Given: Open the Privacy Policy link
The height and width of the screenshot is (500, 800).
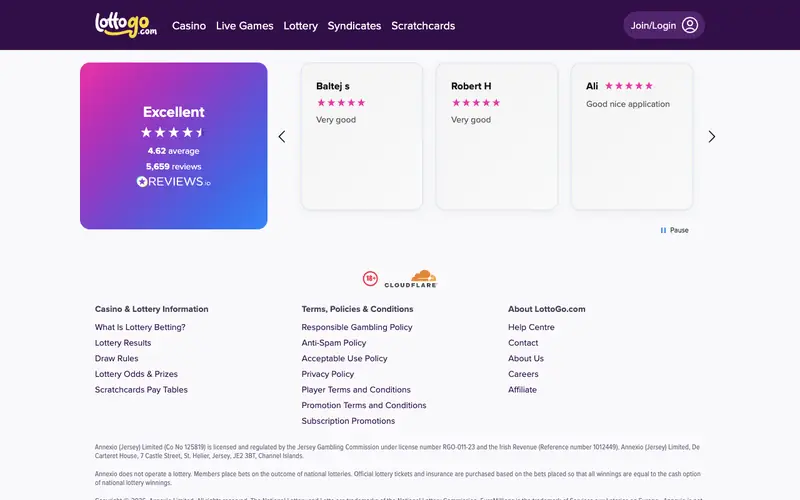Looking at the screenshot, I should tap(328, 374).
